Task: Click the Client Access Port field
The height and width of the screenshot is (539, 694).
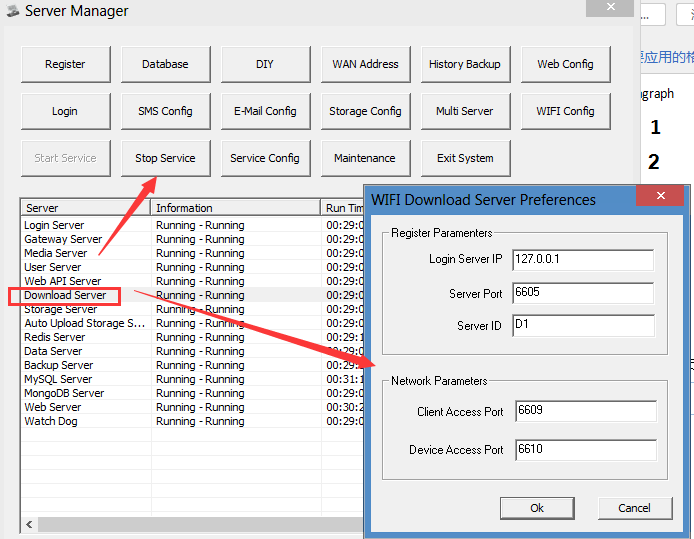Action: 586,411
